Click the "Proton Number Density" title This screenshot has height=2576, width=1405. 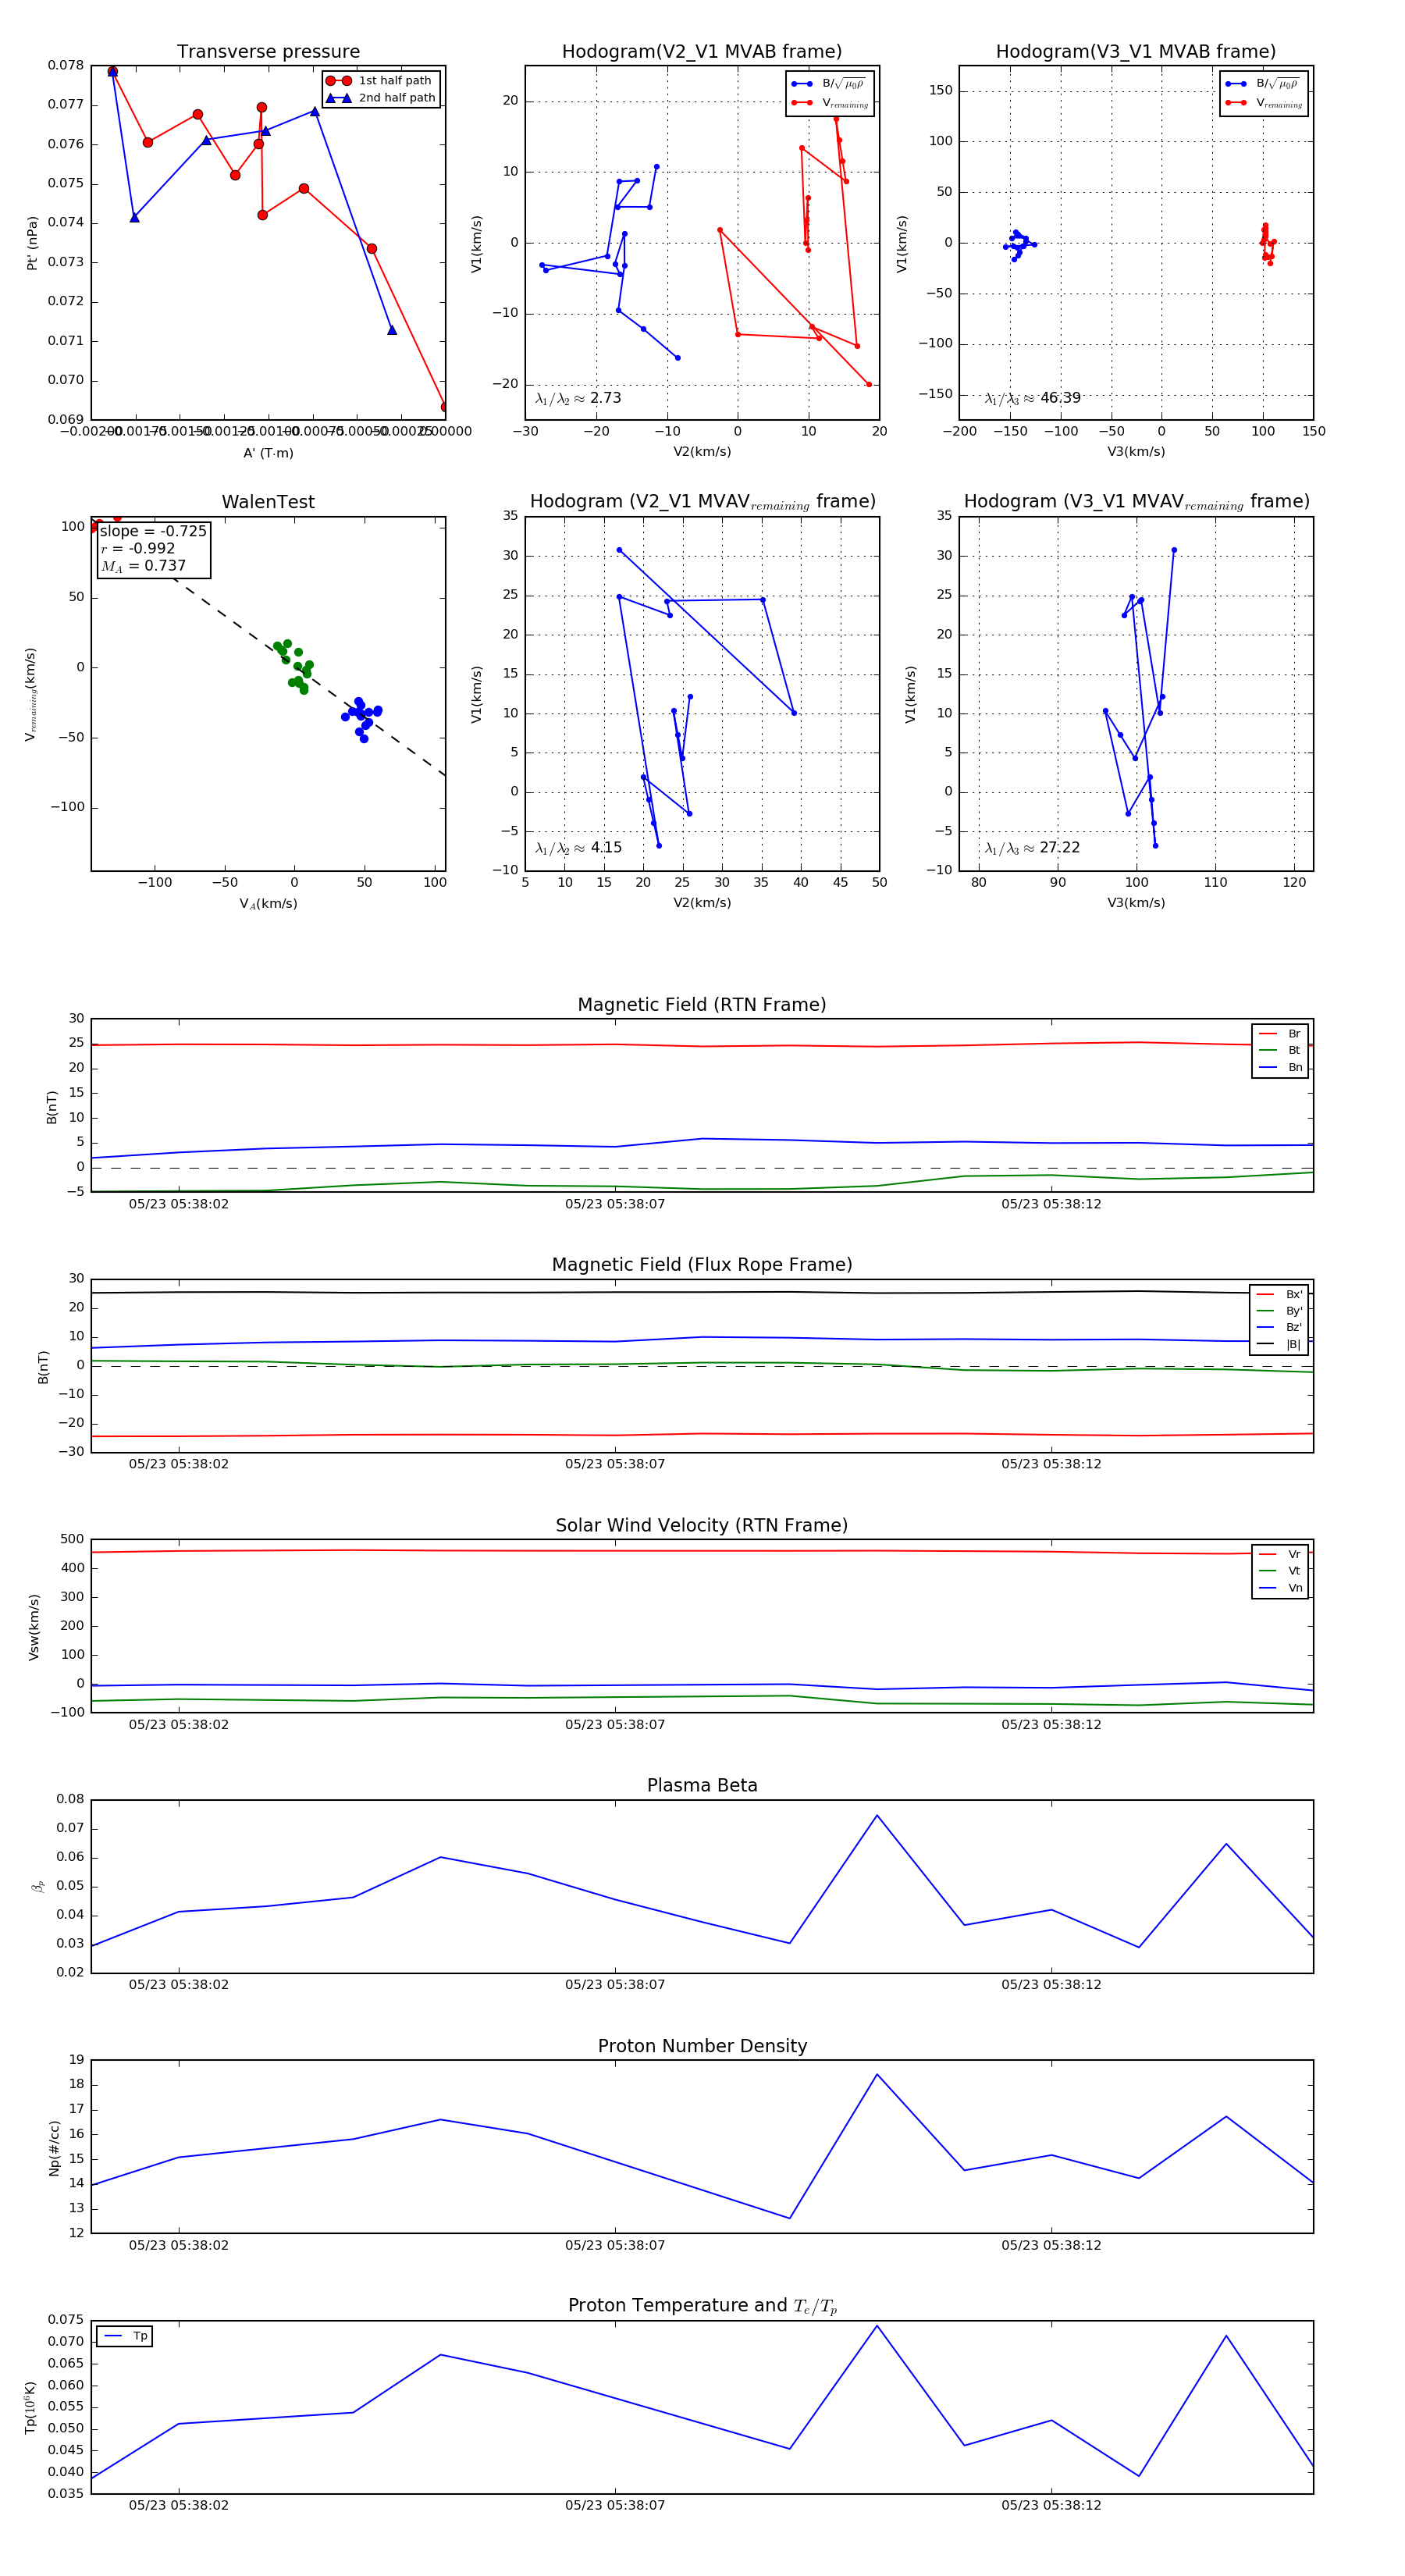(x=702, y=2046)
